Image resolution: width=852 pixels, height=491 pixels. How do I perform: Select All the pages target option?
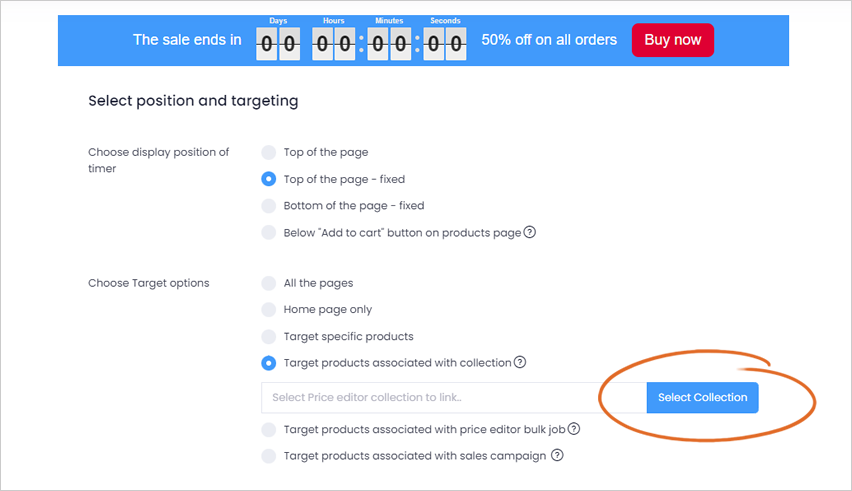(268, 283)
